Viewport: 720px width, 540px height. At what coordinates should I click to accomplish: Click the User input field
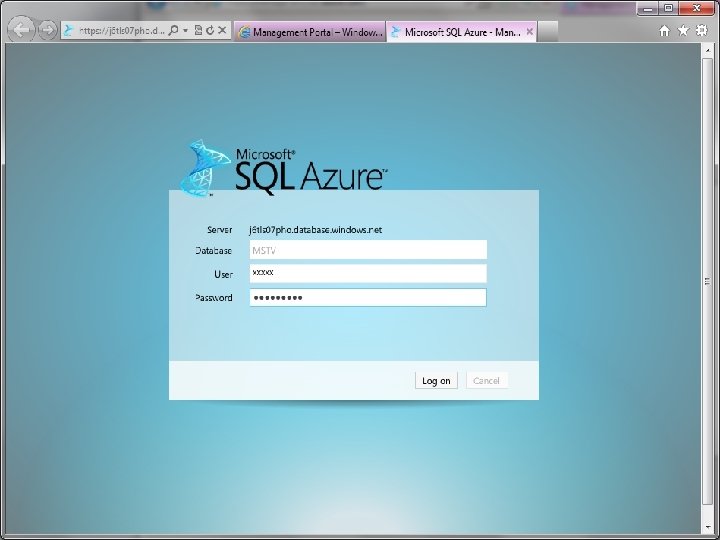tap(368, 273)
